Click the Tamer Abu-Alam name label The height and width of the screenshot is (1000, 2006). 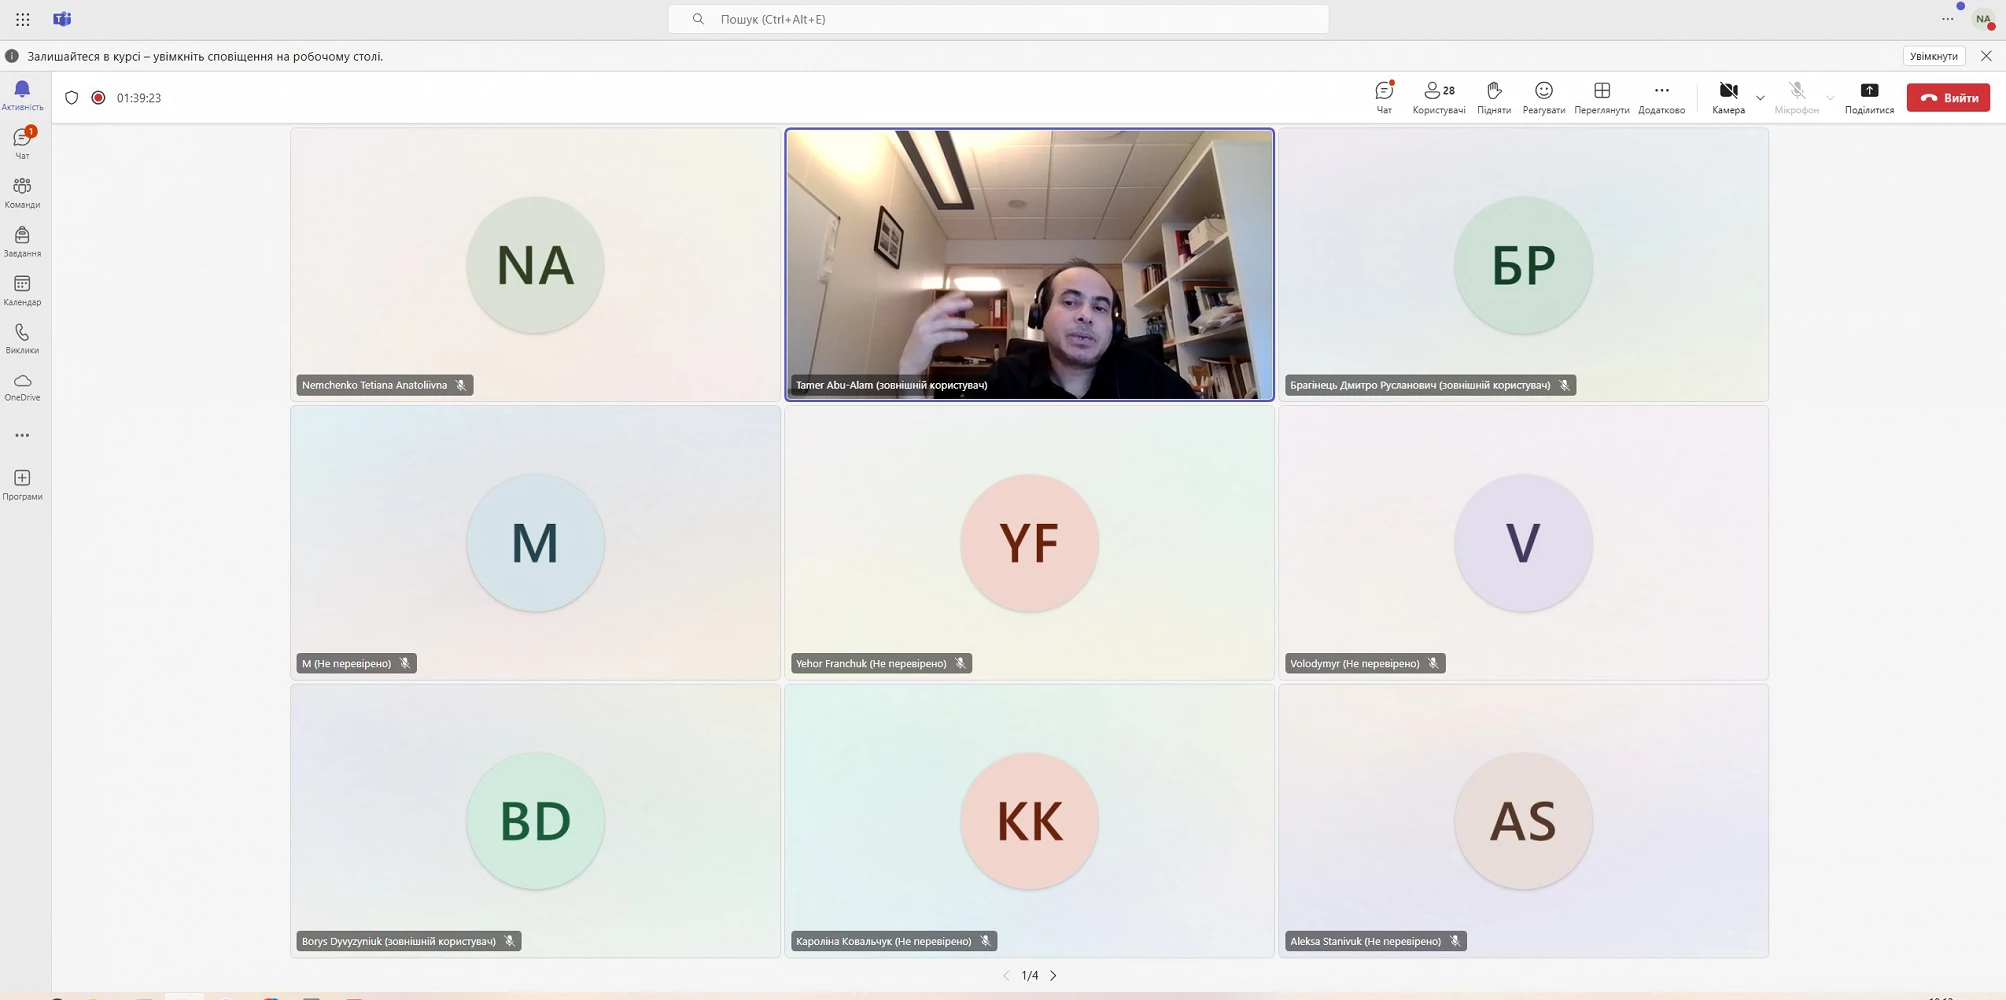click(x=891, y=385)
